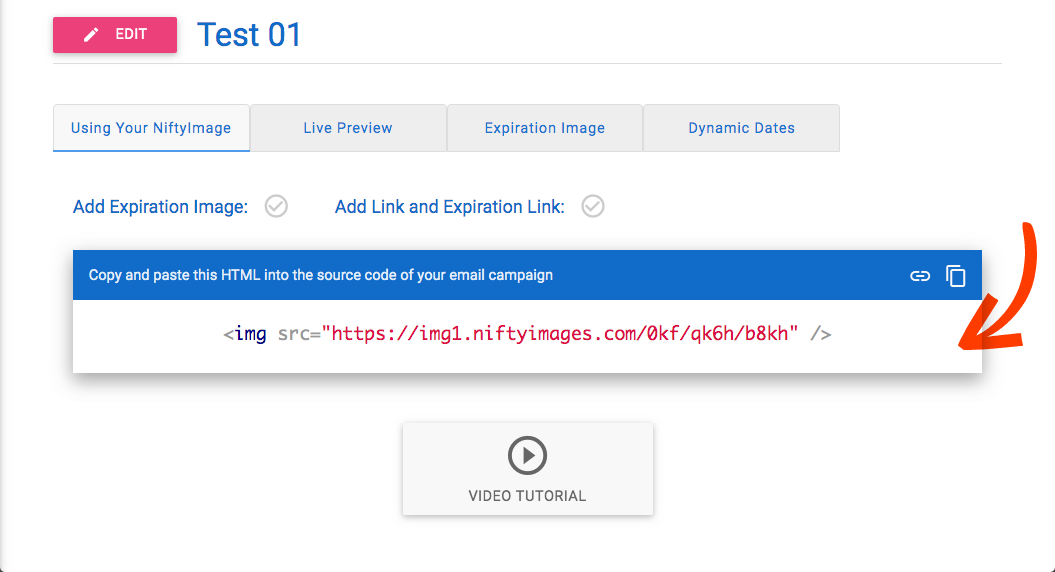Go to the Dynamic Dates tab
The width and height of the screenshot is (1055, 572).
[741, 128]
